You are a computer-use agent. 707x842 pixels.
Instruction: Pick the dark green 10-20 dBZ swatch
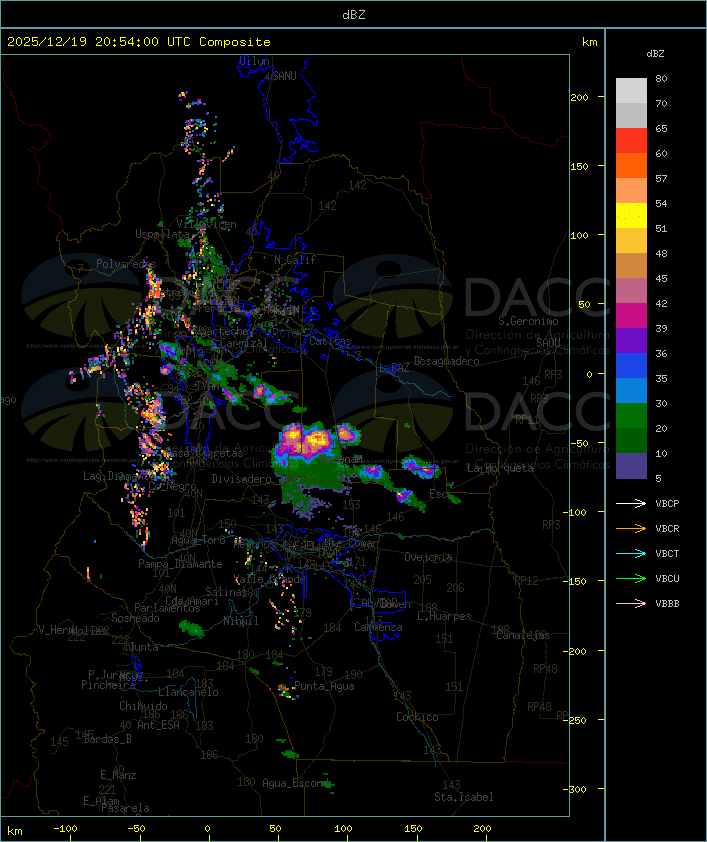point(631,440)
